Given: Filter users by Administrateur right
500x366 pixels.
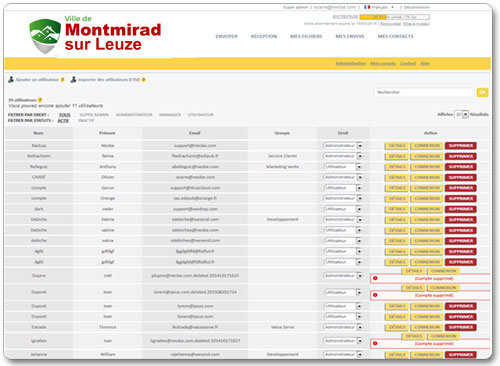Looking at the screenshot, I should click(134, 115).
